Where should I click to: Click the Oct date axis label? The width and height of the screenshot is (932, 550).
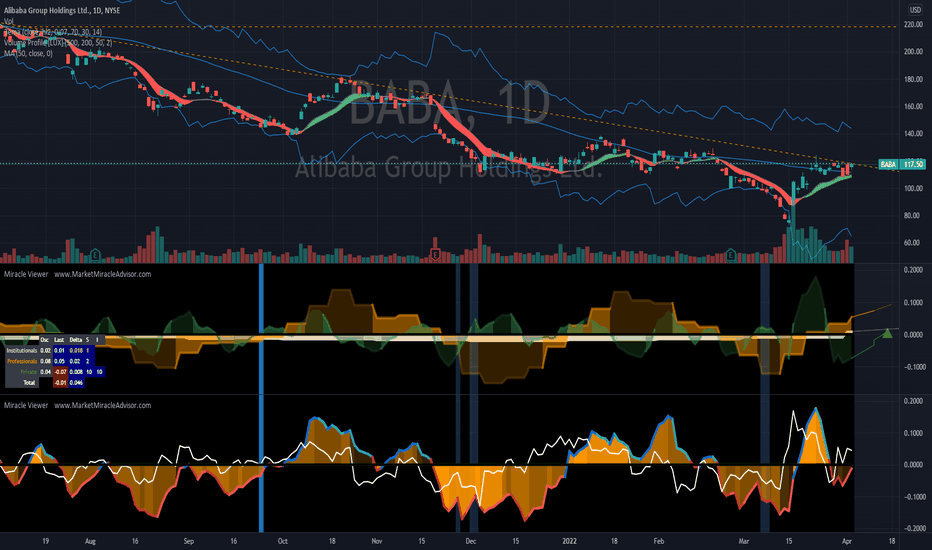point(282,541)
